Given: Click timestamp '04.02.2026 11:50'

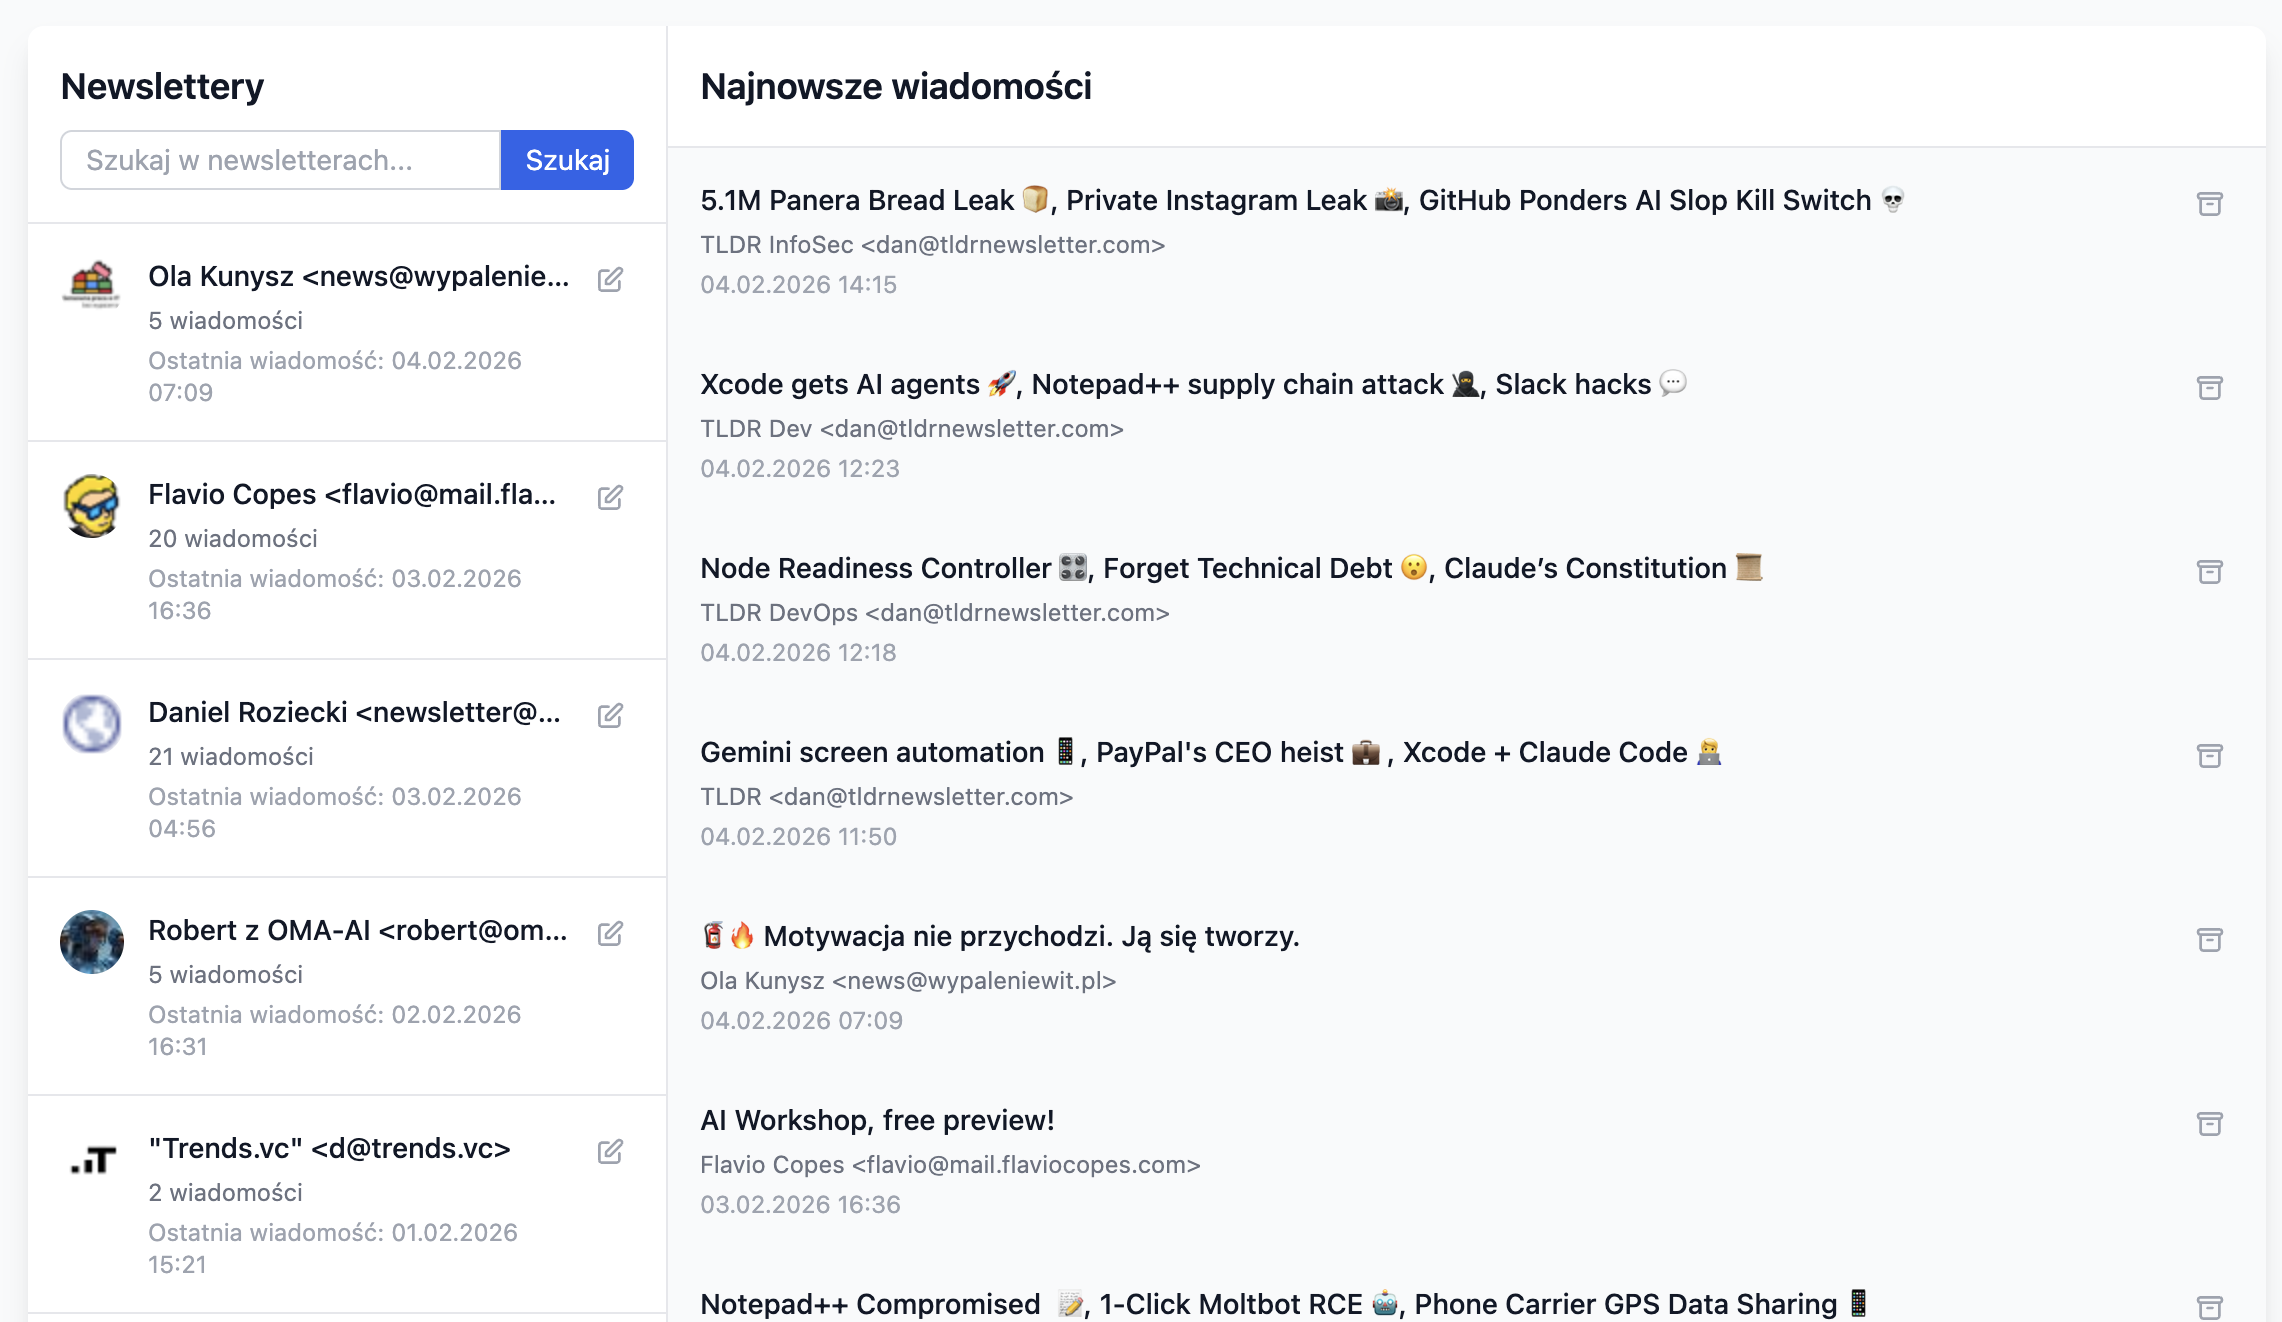Looking at the screenshot, I should click(798, 837).
